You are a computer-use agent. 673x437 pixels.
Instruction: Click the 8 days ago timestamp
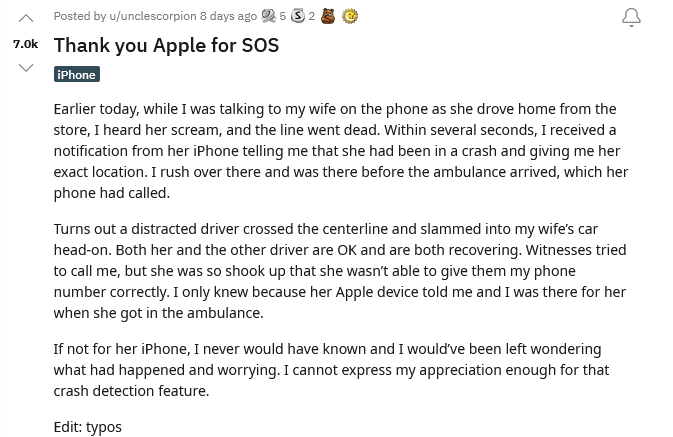[228, 16]
